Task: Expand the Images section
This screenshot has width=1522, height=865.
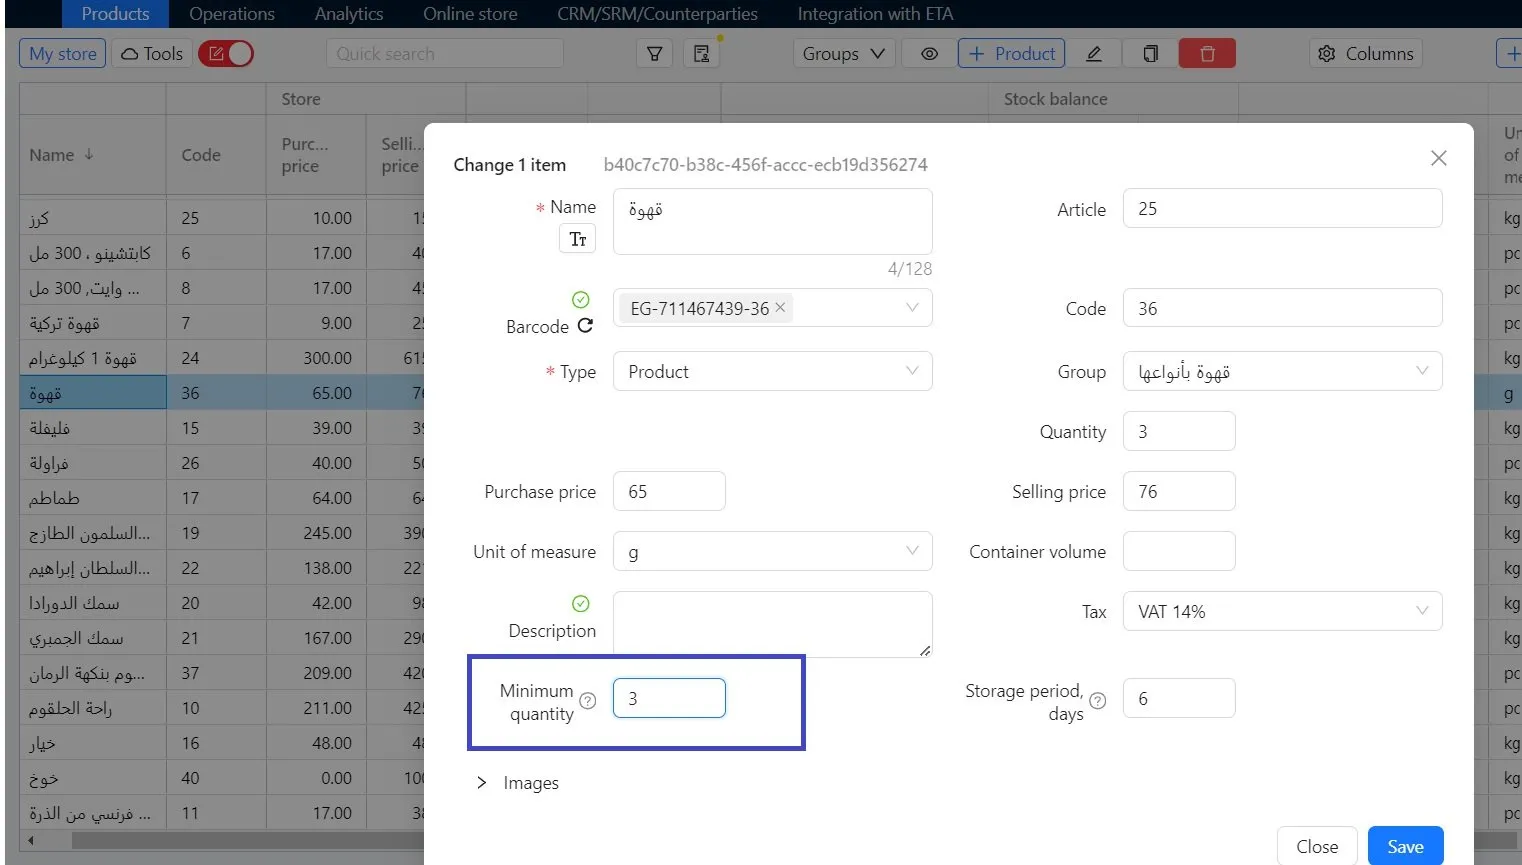Action: pos(517,783)
